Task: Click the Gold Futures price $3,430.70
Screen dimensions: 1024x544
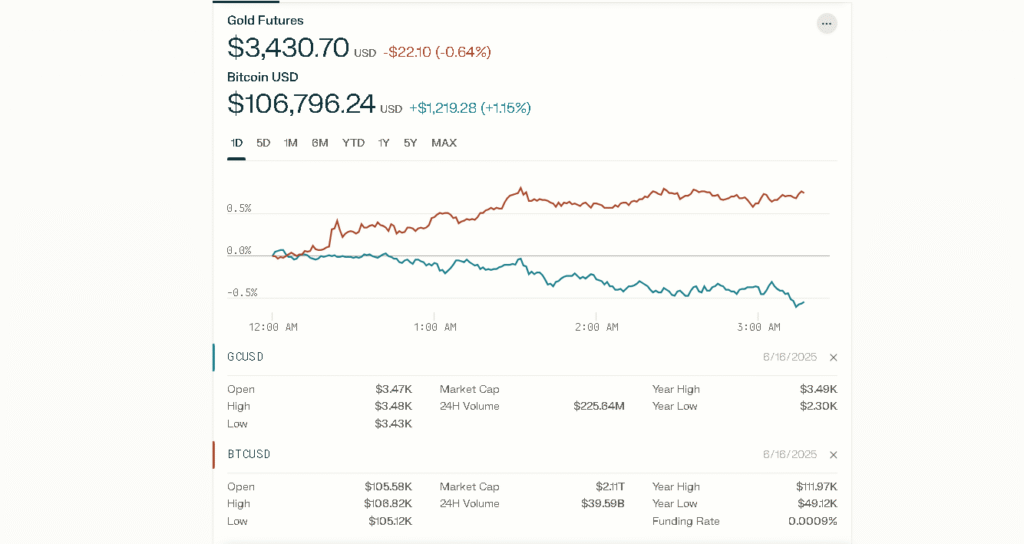Action: [x=288, y=48]
